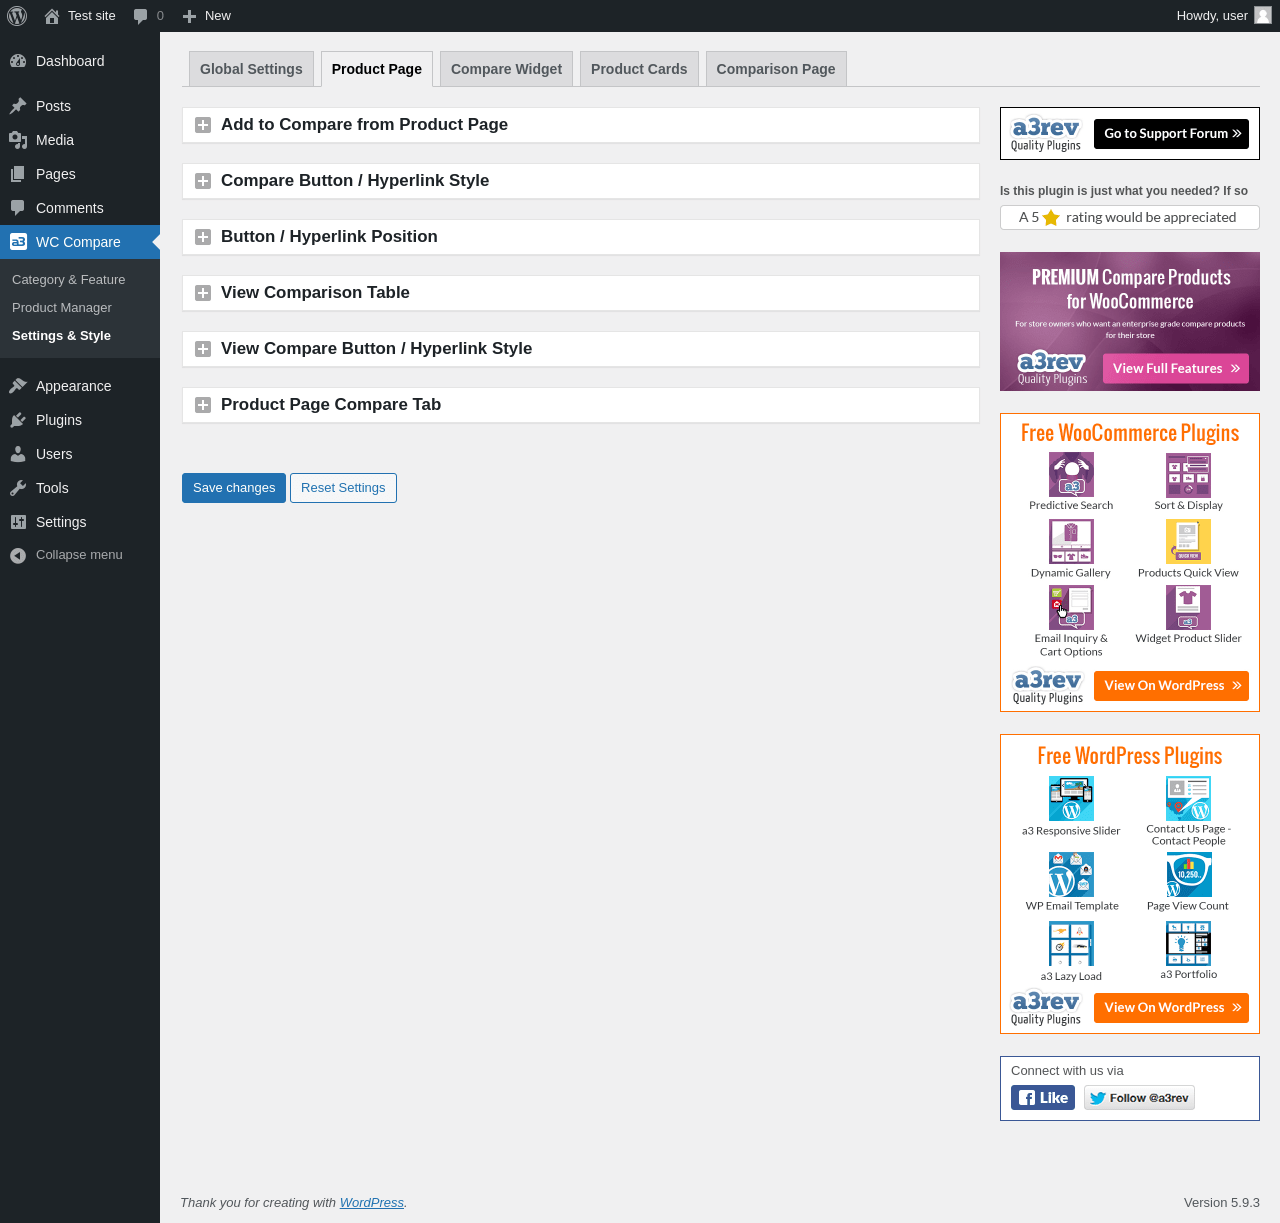Click the Appearance paintbrush icon
Image resolution: width=1280 pixels, height=1223 pixels.
coord(18,386)
